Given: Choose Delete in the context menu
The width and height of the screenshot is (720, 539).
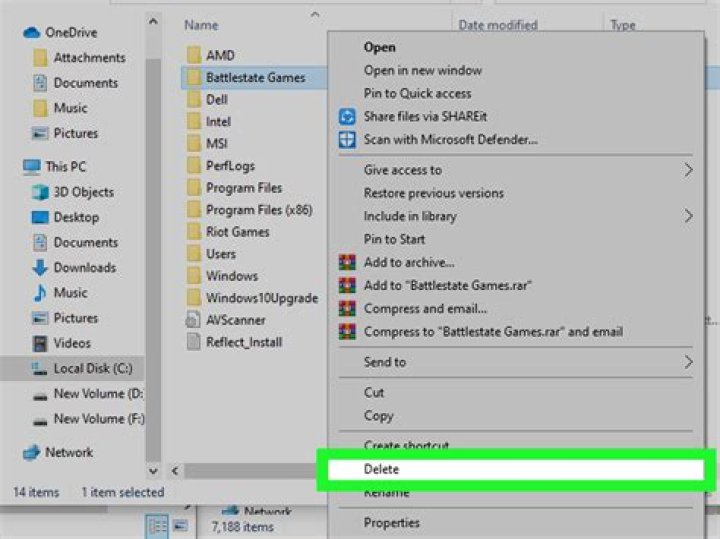Looking at the screenshot, I should (516, 470).
